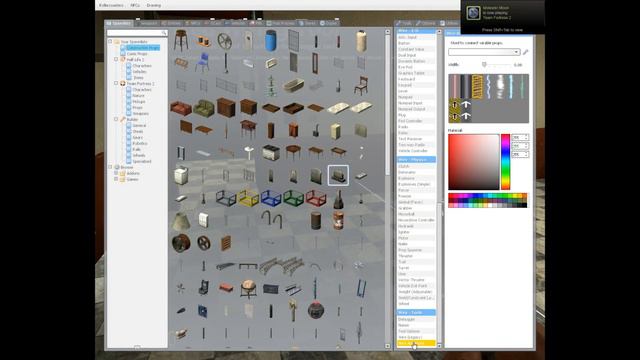The image size is (640, 360).
Task: Open the Rollercoasters menu at top
Action: (111, 5)
